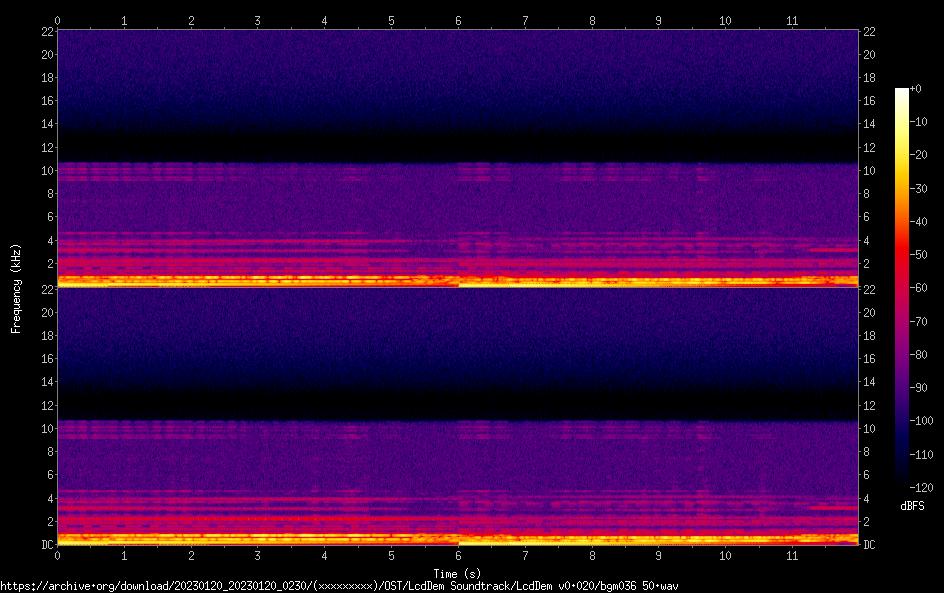Click the 11 second mark on bottom time axis

(x=792, y=556)
